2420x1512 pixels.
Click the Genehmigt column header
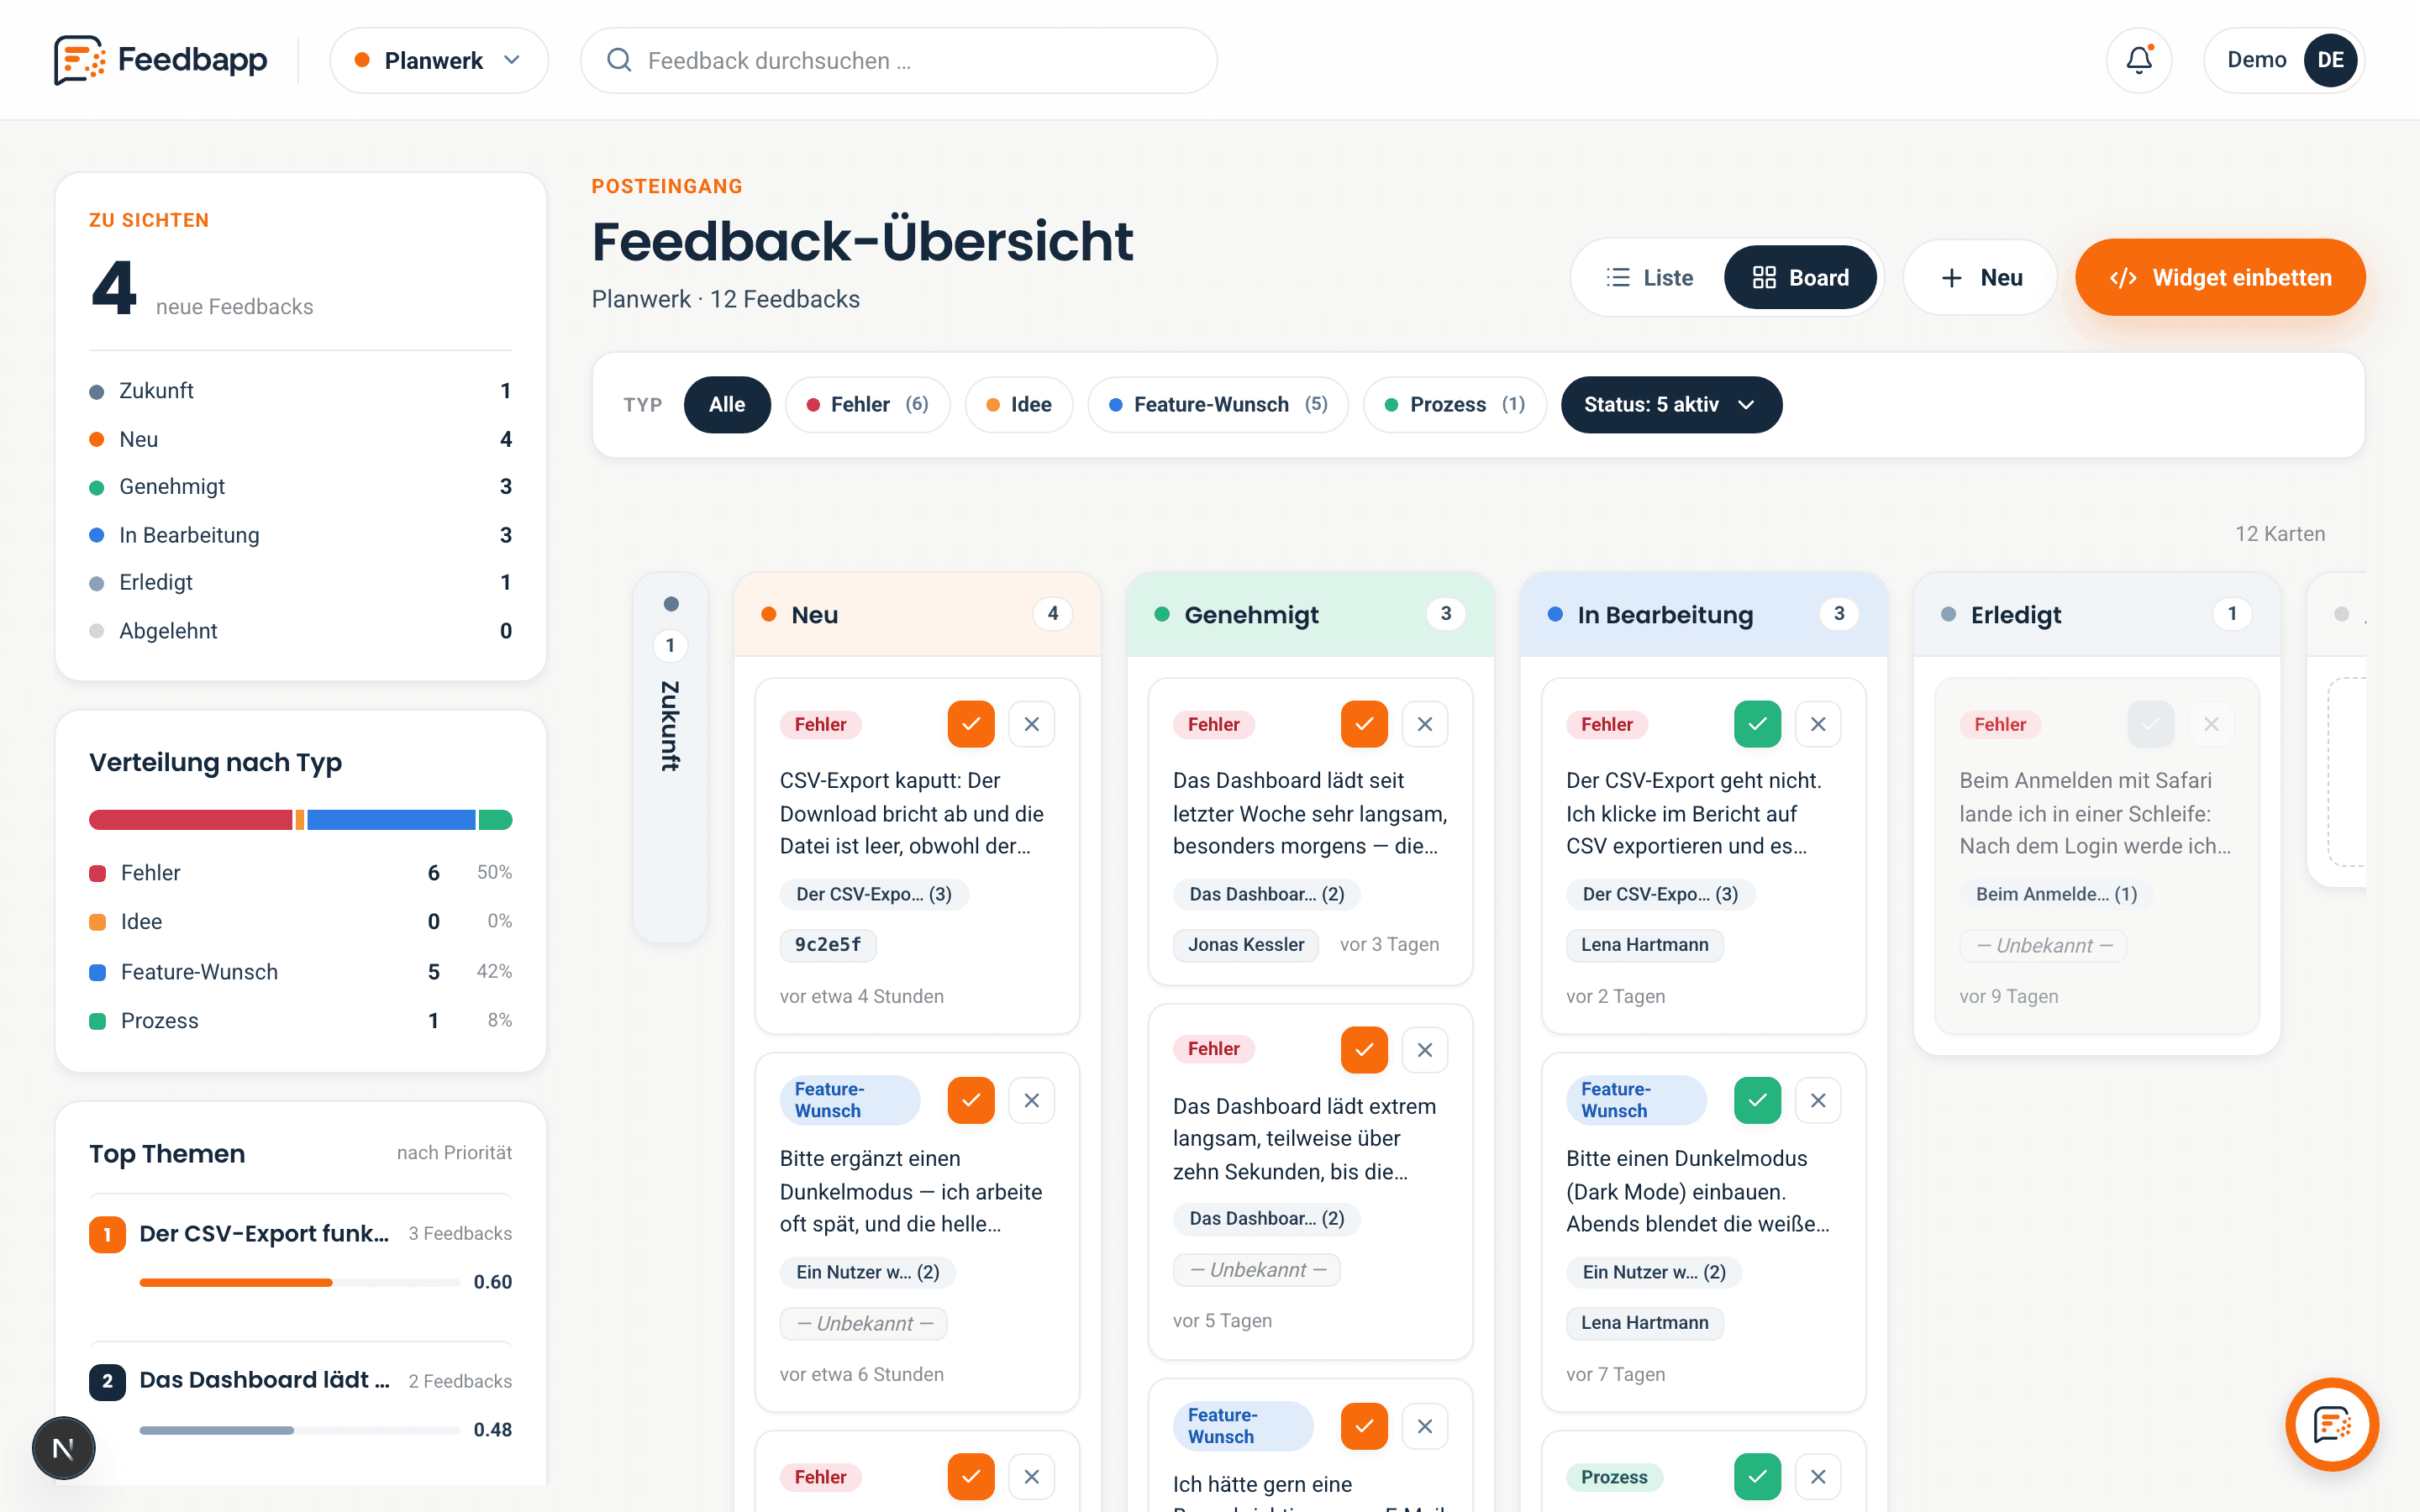point(1311,614)
